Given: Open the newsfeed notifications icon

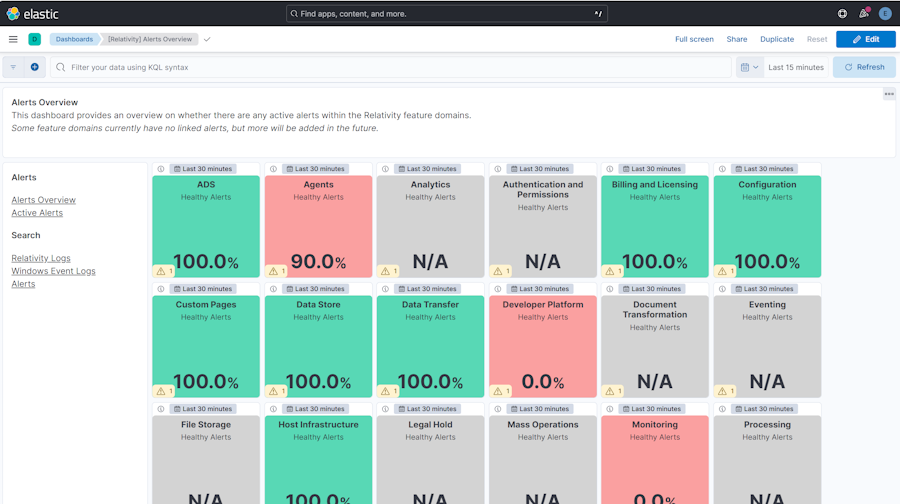Looking at the screenshot, I should pos(864,13).
